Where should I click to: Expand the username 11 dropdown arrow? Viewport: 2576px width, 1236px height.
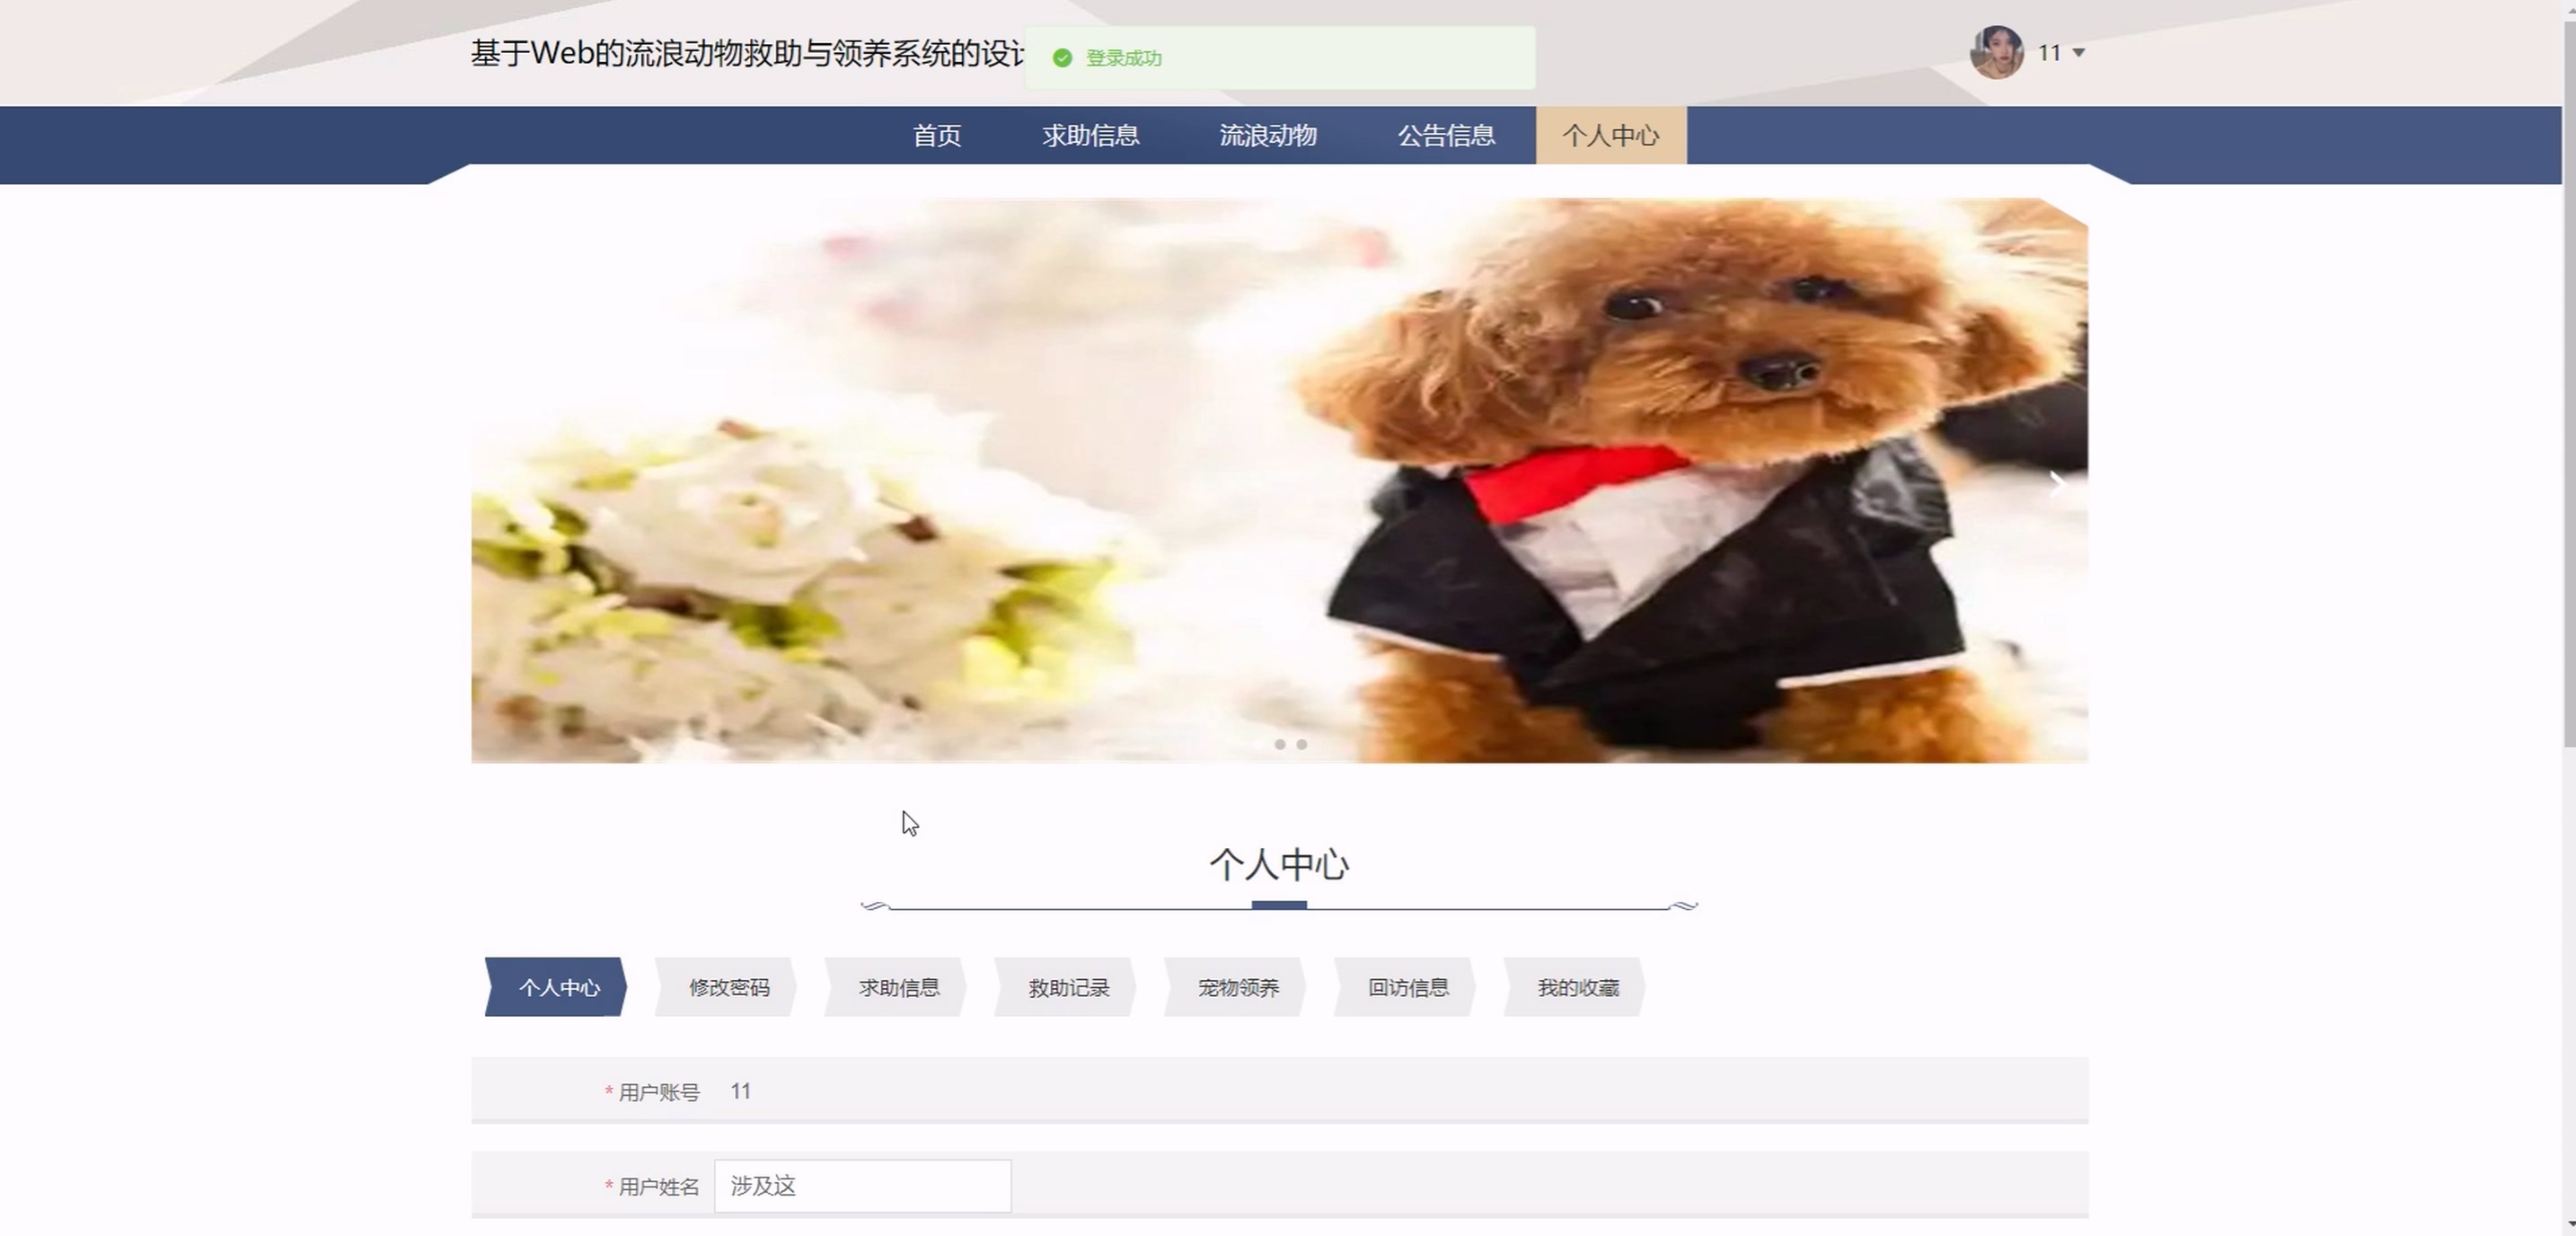[x=2079, y=52]
